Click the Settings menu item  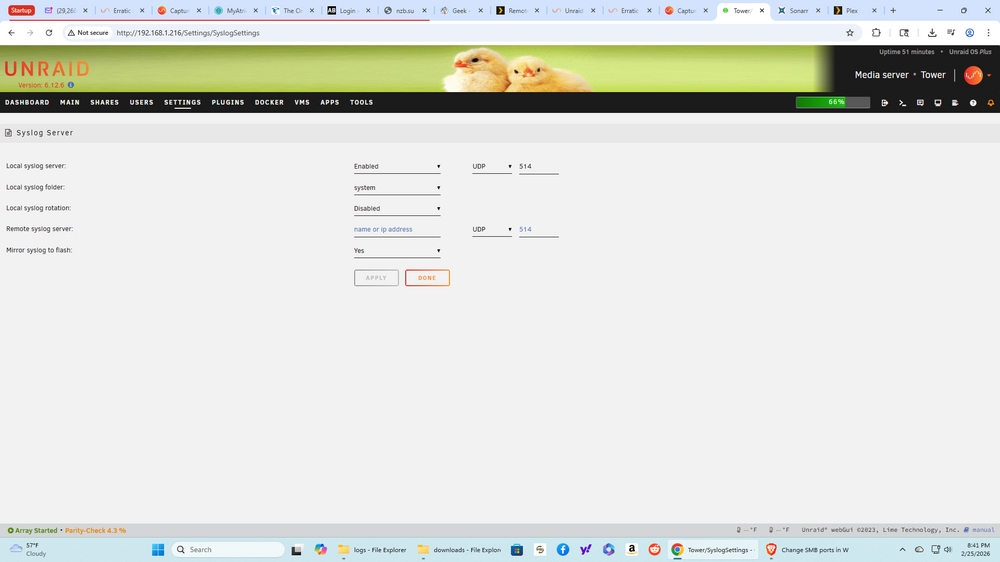pos(182,102)
